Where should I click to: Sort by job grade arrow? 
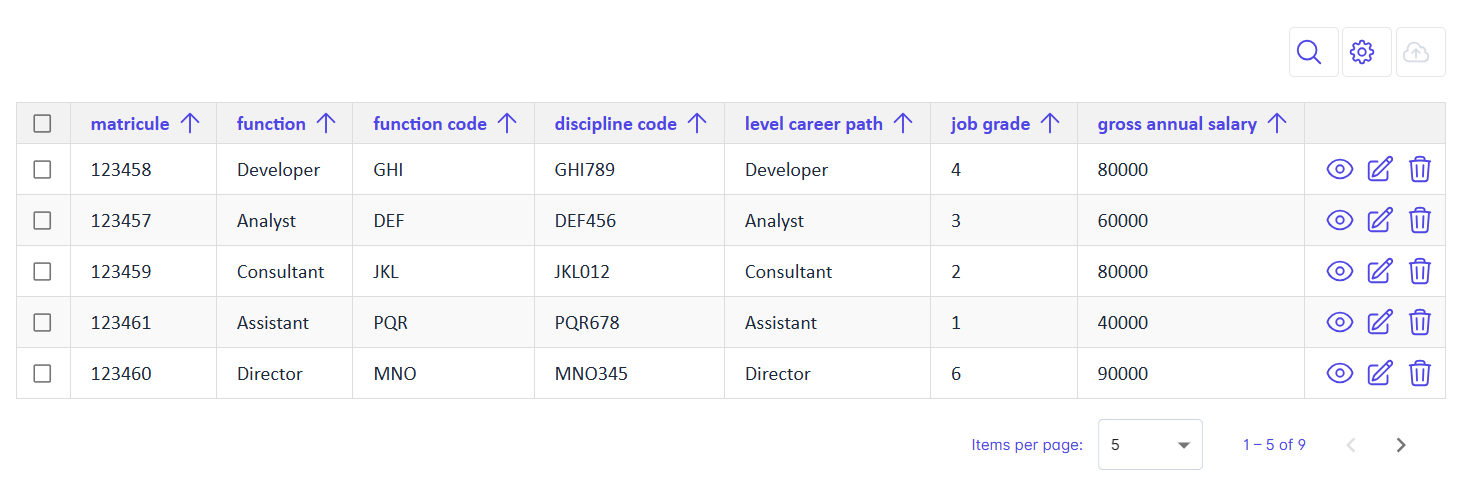(x=1049, y=124)
